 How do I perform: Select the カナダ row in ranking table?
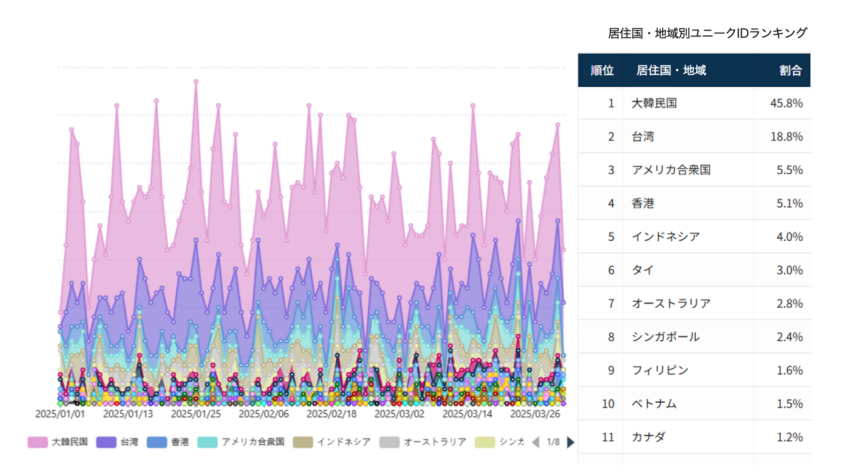coord(694,437)
